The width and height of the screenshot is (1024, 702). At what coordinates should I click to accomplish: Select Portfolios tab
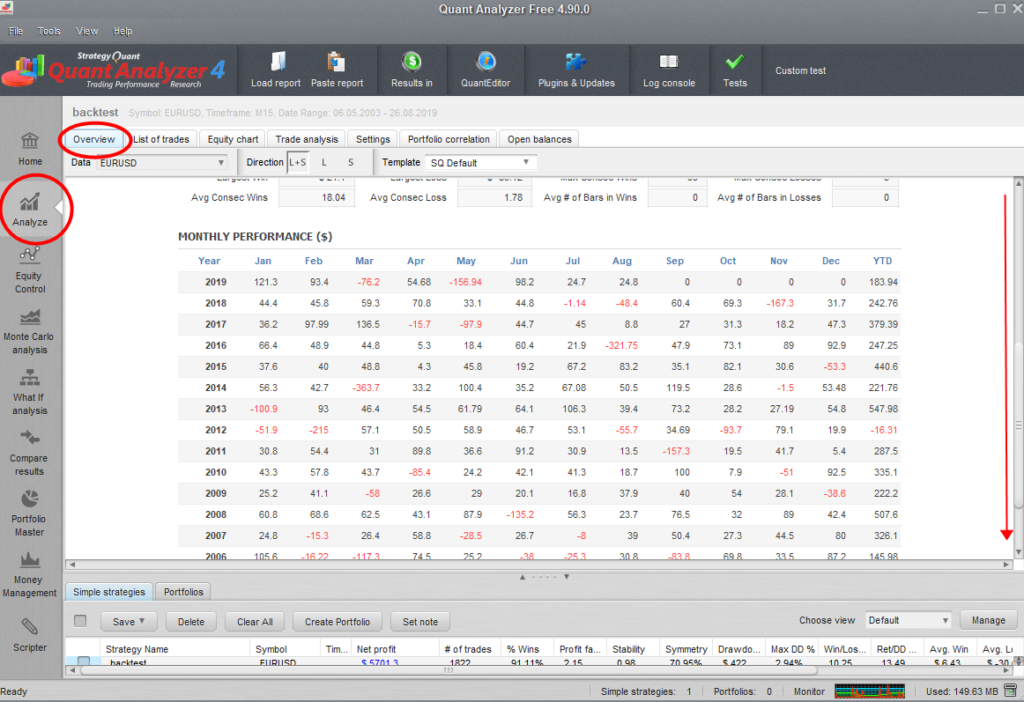pyautogui.click(x=184, y=592)
